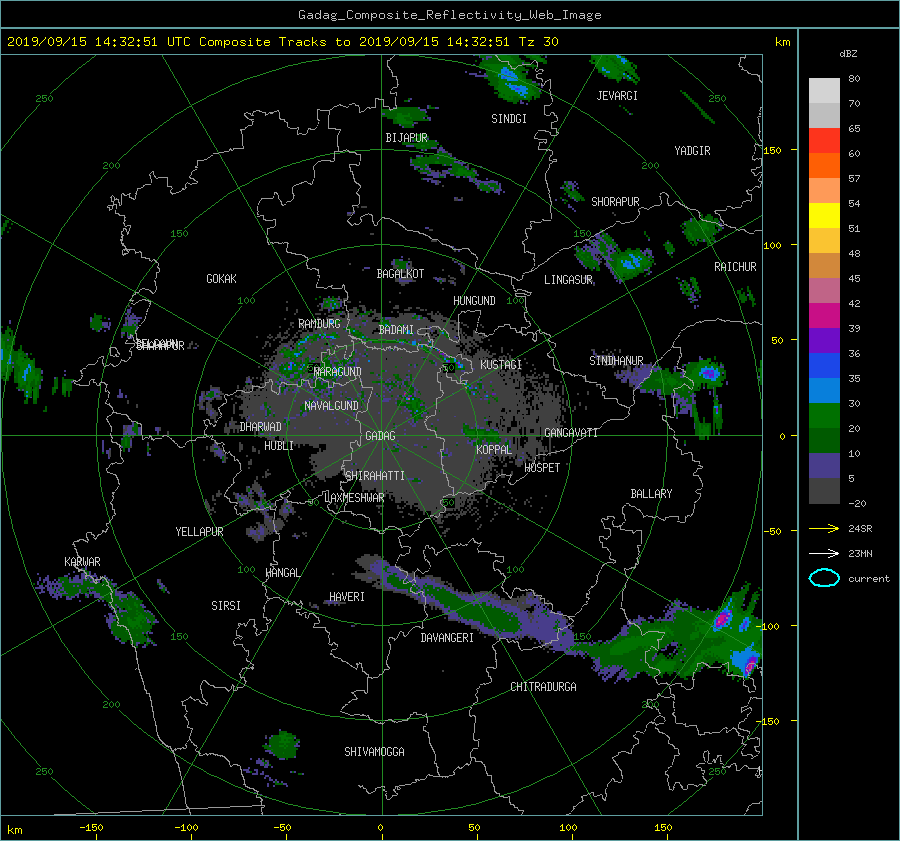
Task: Select the BAGALKOT label
Action: [400, 274]
